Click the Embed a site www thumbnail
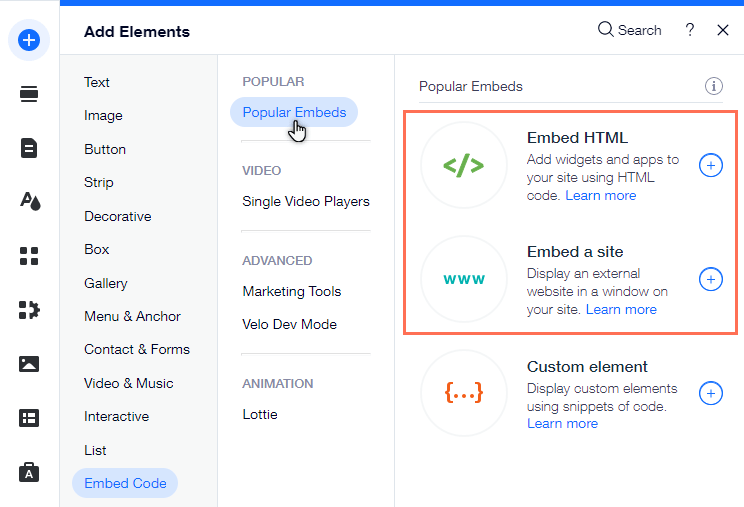 pyautogui.click(x=464, y=279)
